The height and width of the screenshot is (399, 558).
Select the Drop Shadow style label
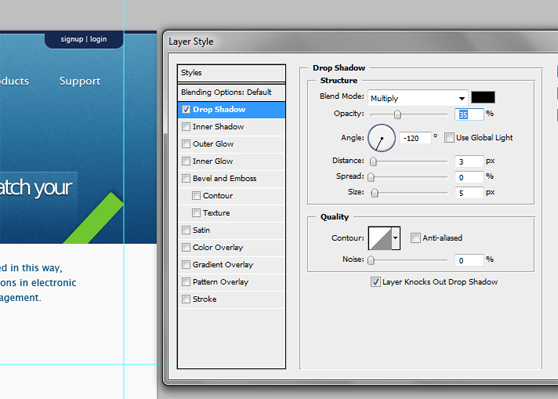click(x=219, y=109)
